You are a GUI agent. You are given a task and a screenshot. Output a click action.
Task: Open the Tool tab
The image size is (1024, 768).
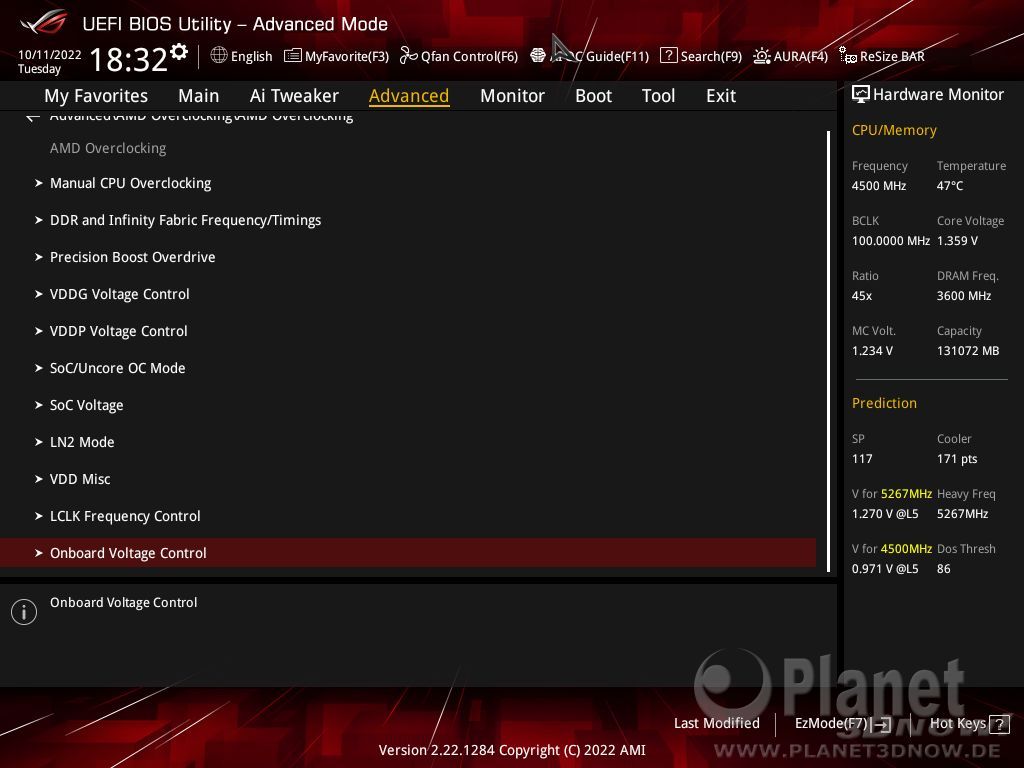pyautogui.click(x=658, y=96)
